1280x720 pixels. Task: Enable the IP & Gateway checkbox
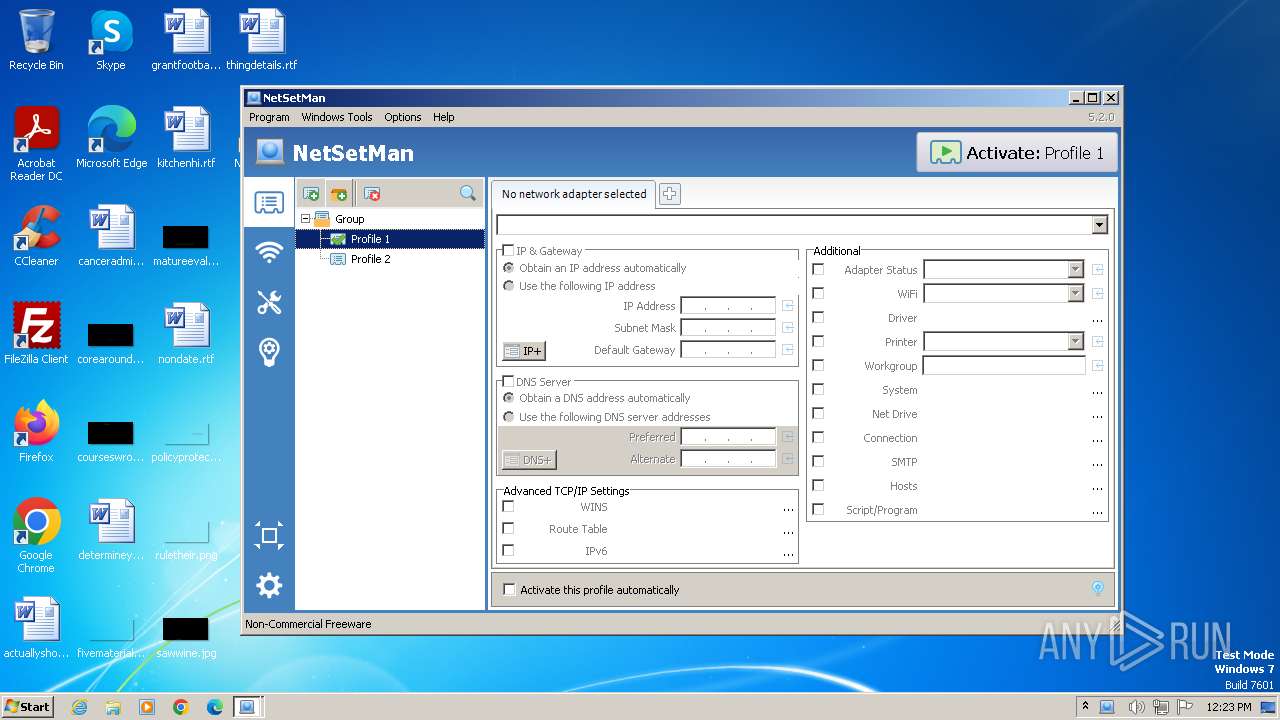pyautogui.click(x=508, y=251)
